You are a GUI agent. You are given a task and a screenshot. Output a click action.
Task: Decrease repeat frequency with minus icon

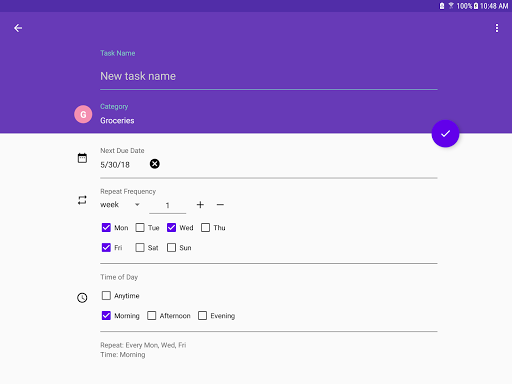pyautogui.click(x=220, y=205)
